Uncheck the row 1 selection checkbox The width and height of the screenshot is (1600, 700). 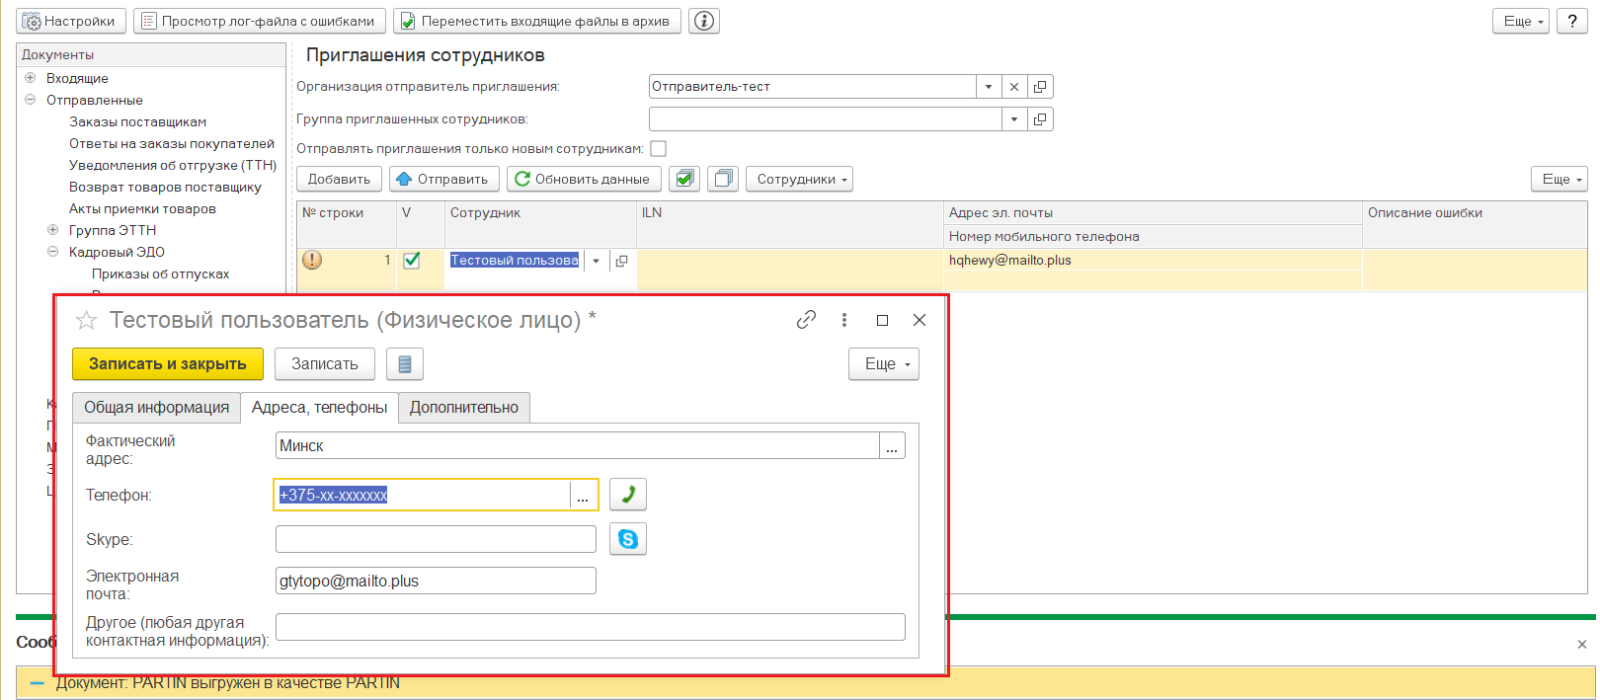[x=411, y=260]
